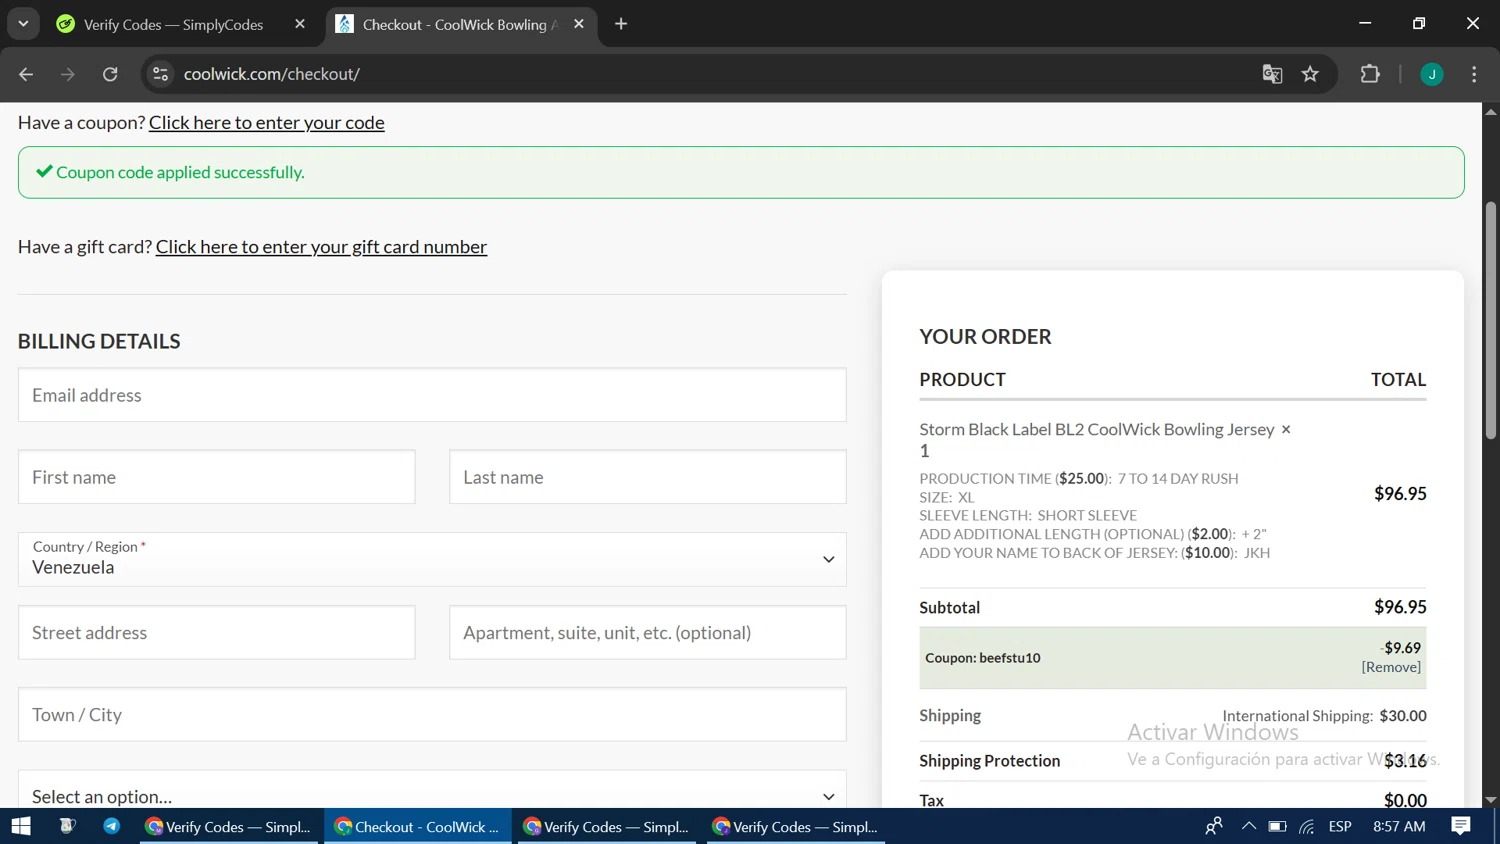Change the ESP input language
This screenshot has width=1500, height=844.
pos(1340,826)
